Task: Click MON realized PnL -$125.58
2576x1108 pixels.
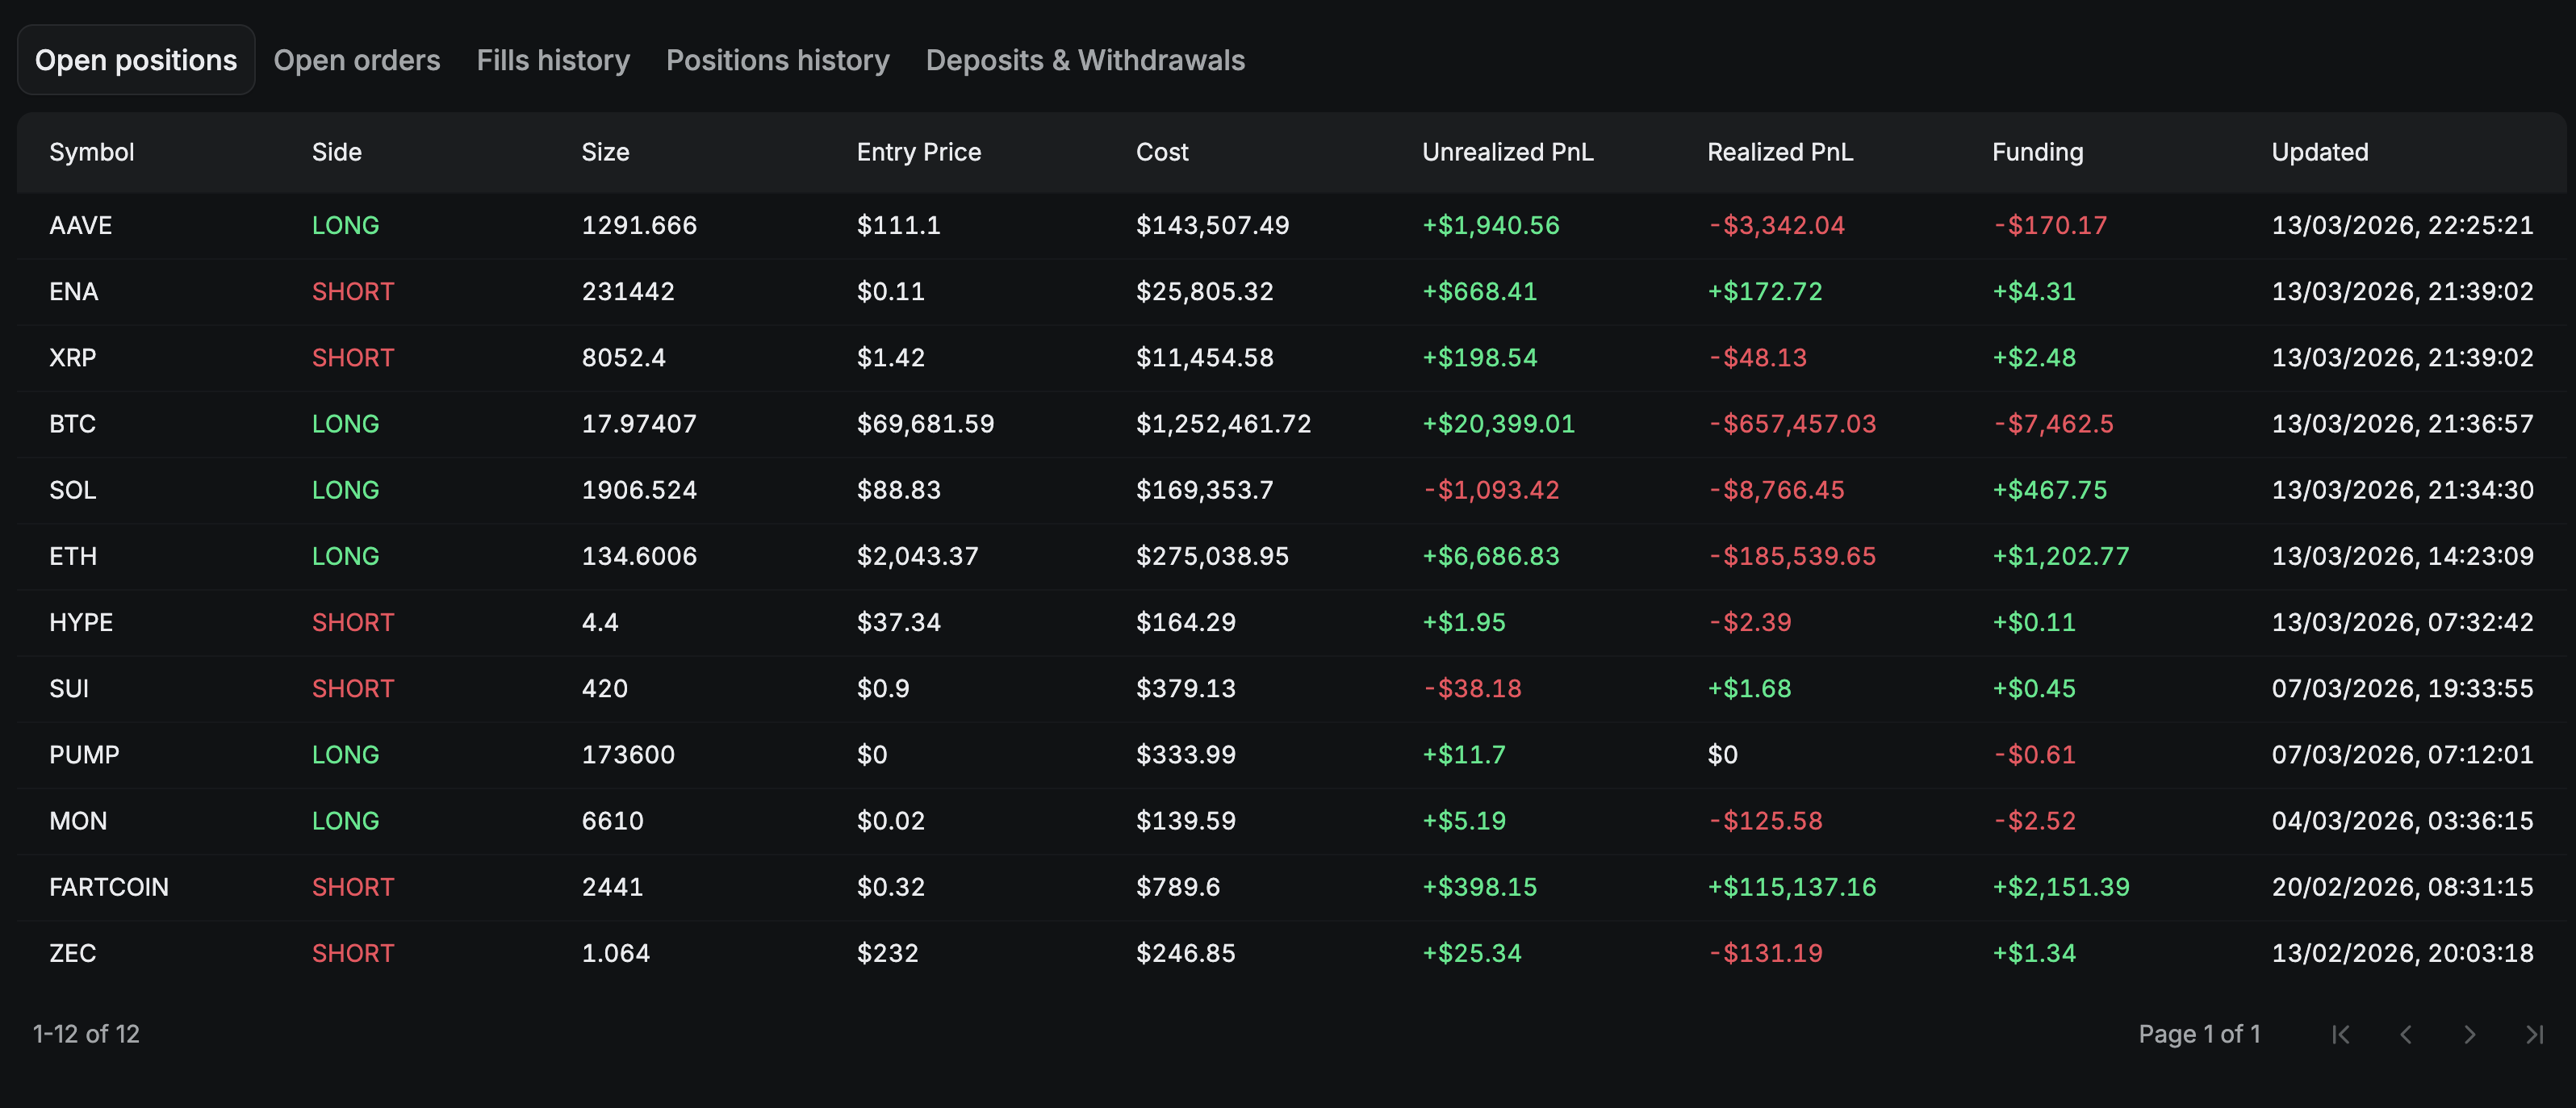Action: [x=1765, y=821]
